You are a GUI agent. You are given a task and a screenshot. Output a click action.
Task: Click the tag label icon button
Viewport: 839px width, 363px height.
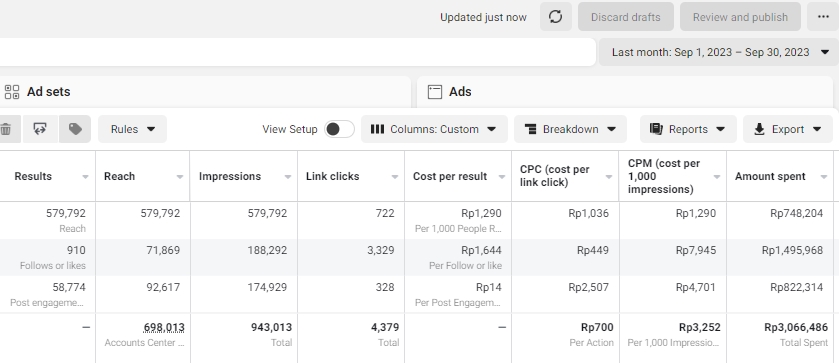pyautogui.click(x=75, y=129)
